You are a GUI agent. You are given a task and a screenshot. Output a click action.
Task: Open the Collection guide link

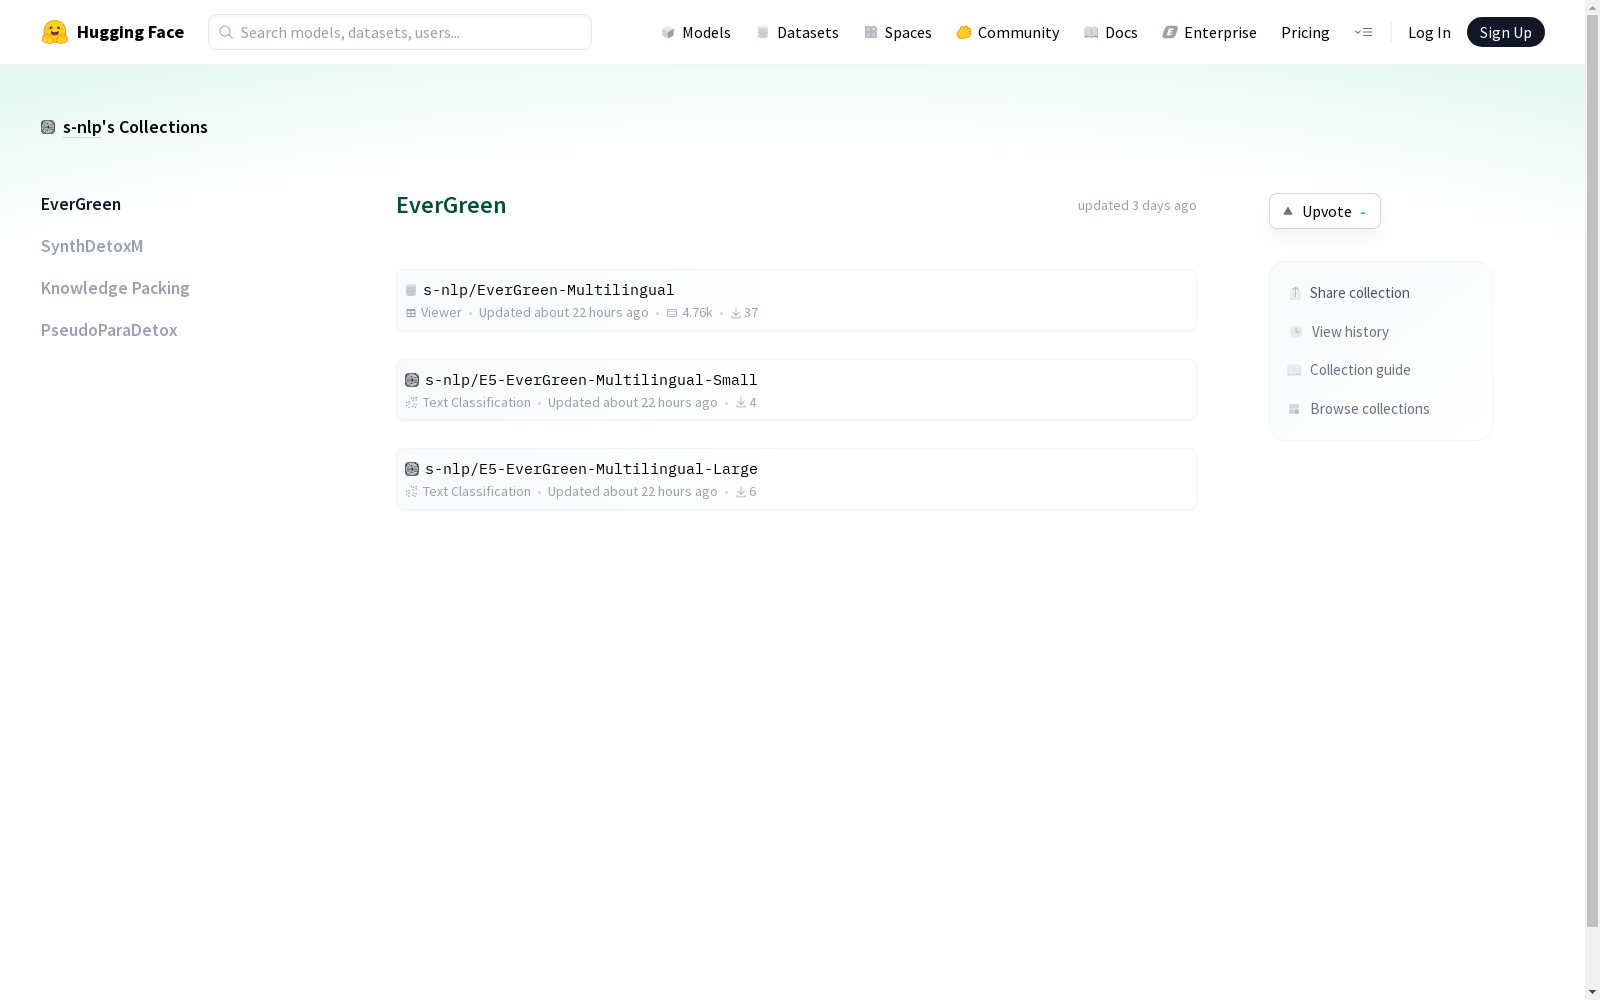(1360, 370)
